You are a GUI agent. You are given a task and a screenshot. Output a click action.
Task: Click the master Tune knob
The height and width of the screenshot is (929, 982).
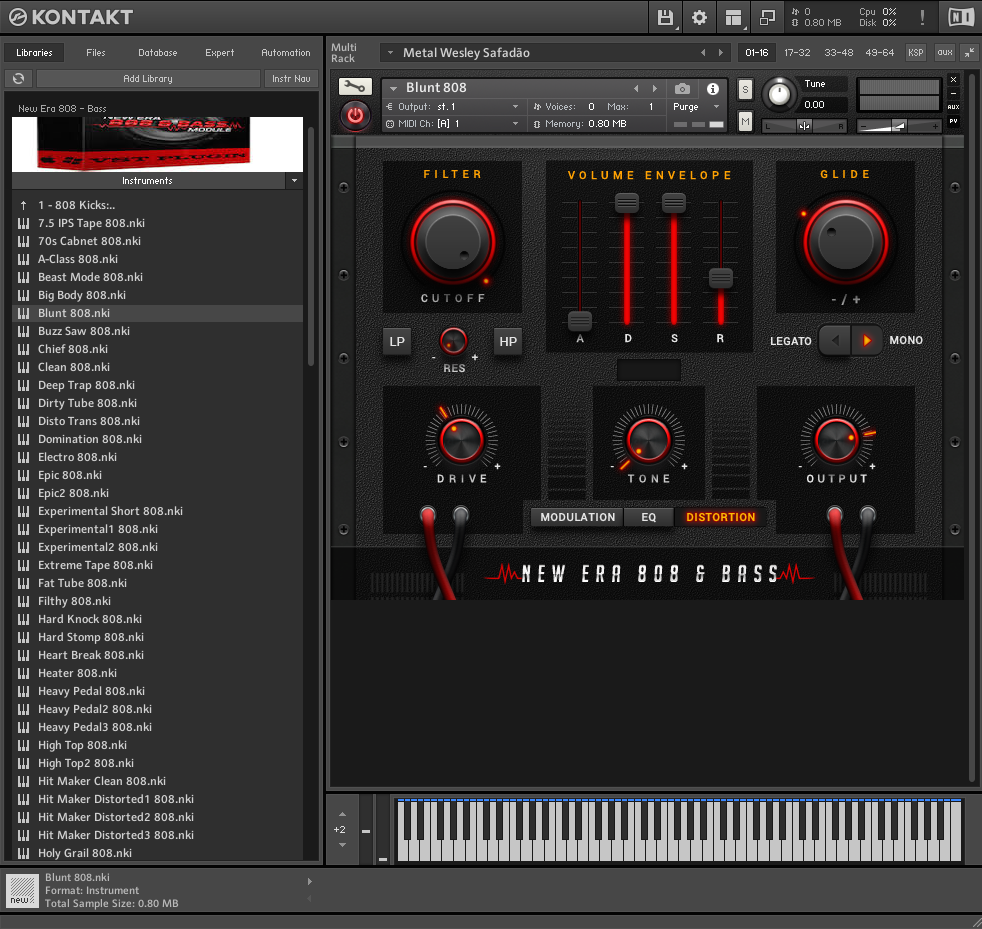point(779,95)
